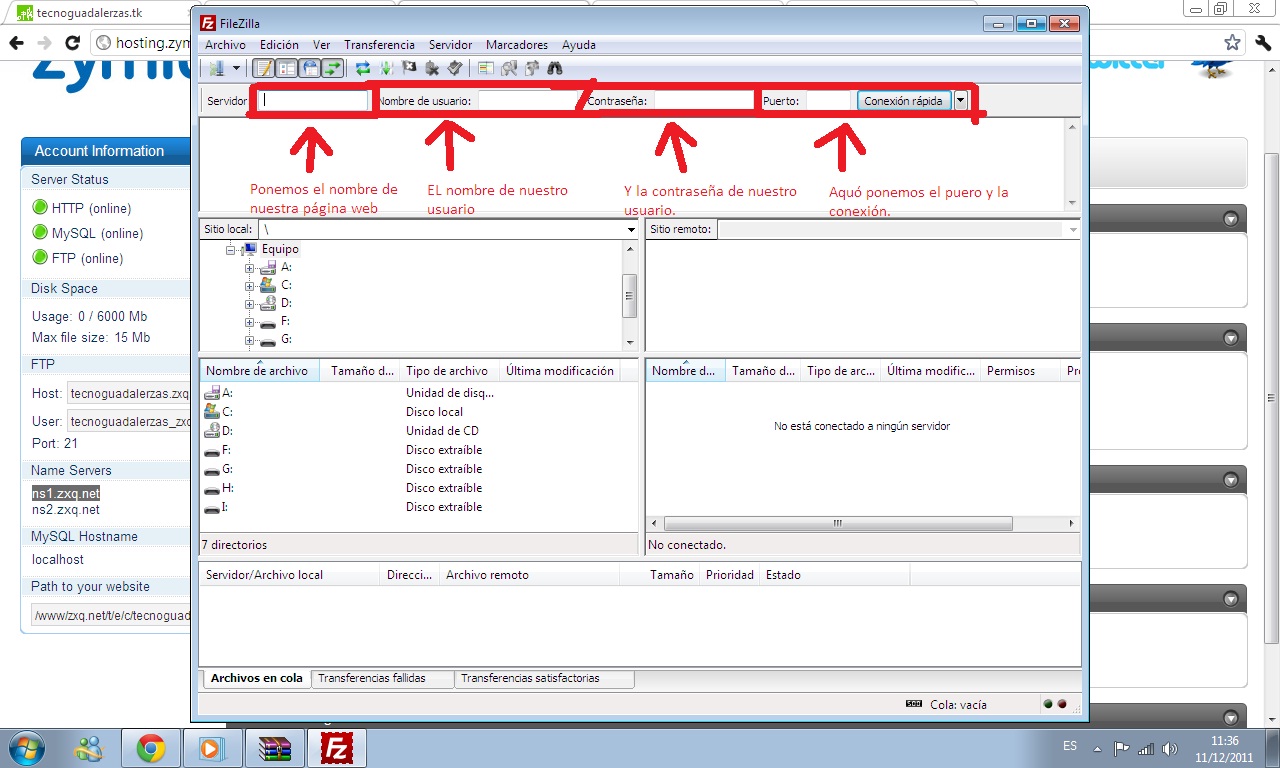
Task: Switch to Transferencias fallidas tab
Action: click(x=383, y=678)
